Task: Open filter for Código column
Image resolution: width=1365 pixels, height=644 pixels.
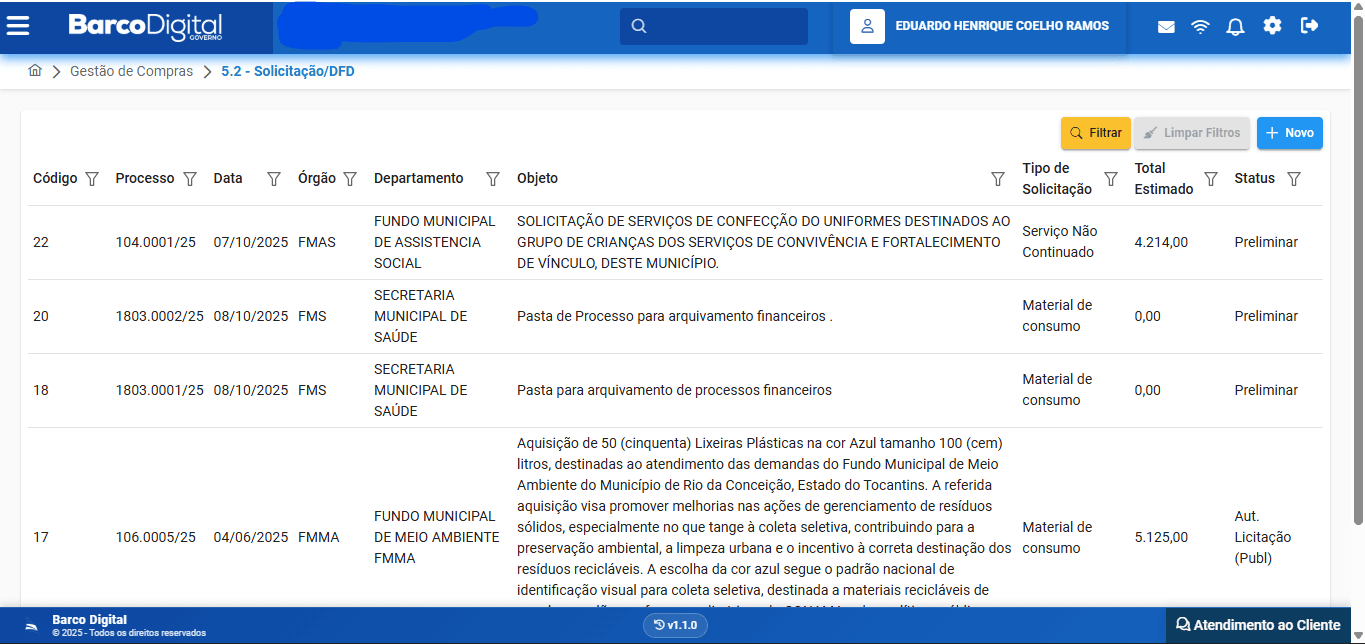Action: tap(92, 179)
